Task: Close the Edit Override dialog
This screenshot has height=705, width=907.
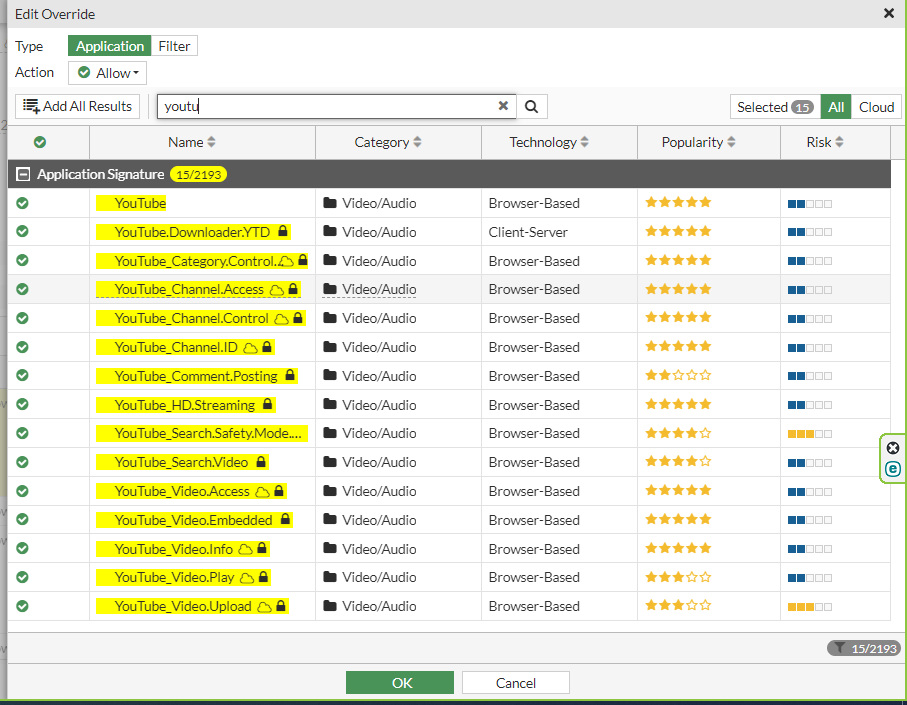Action: coord(889,13)
